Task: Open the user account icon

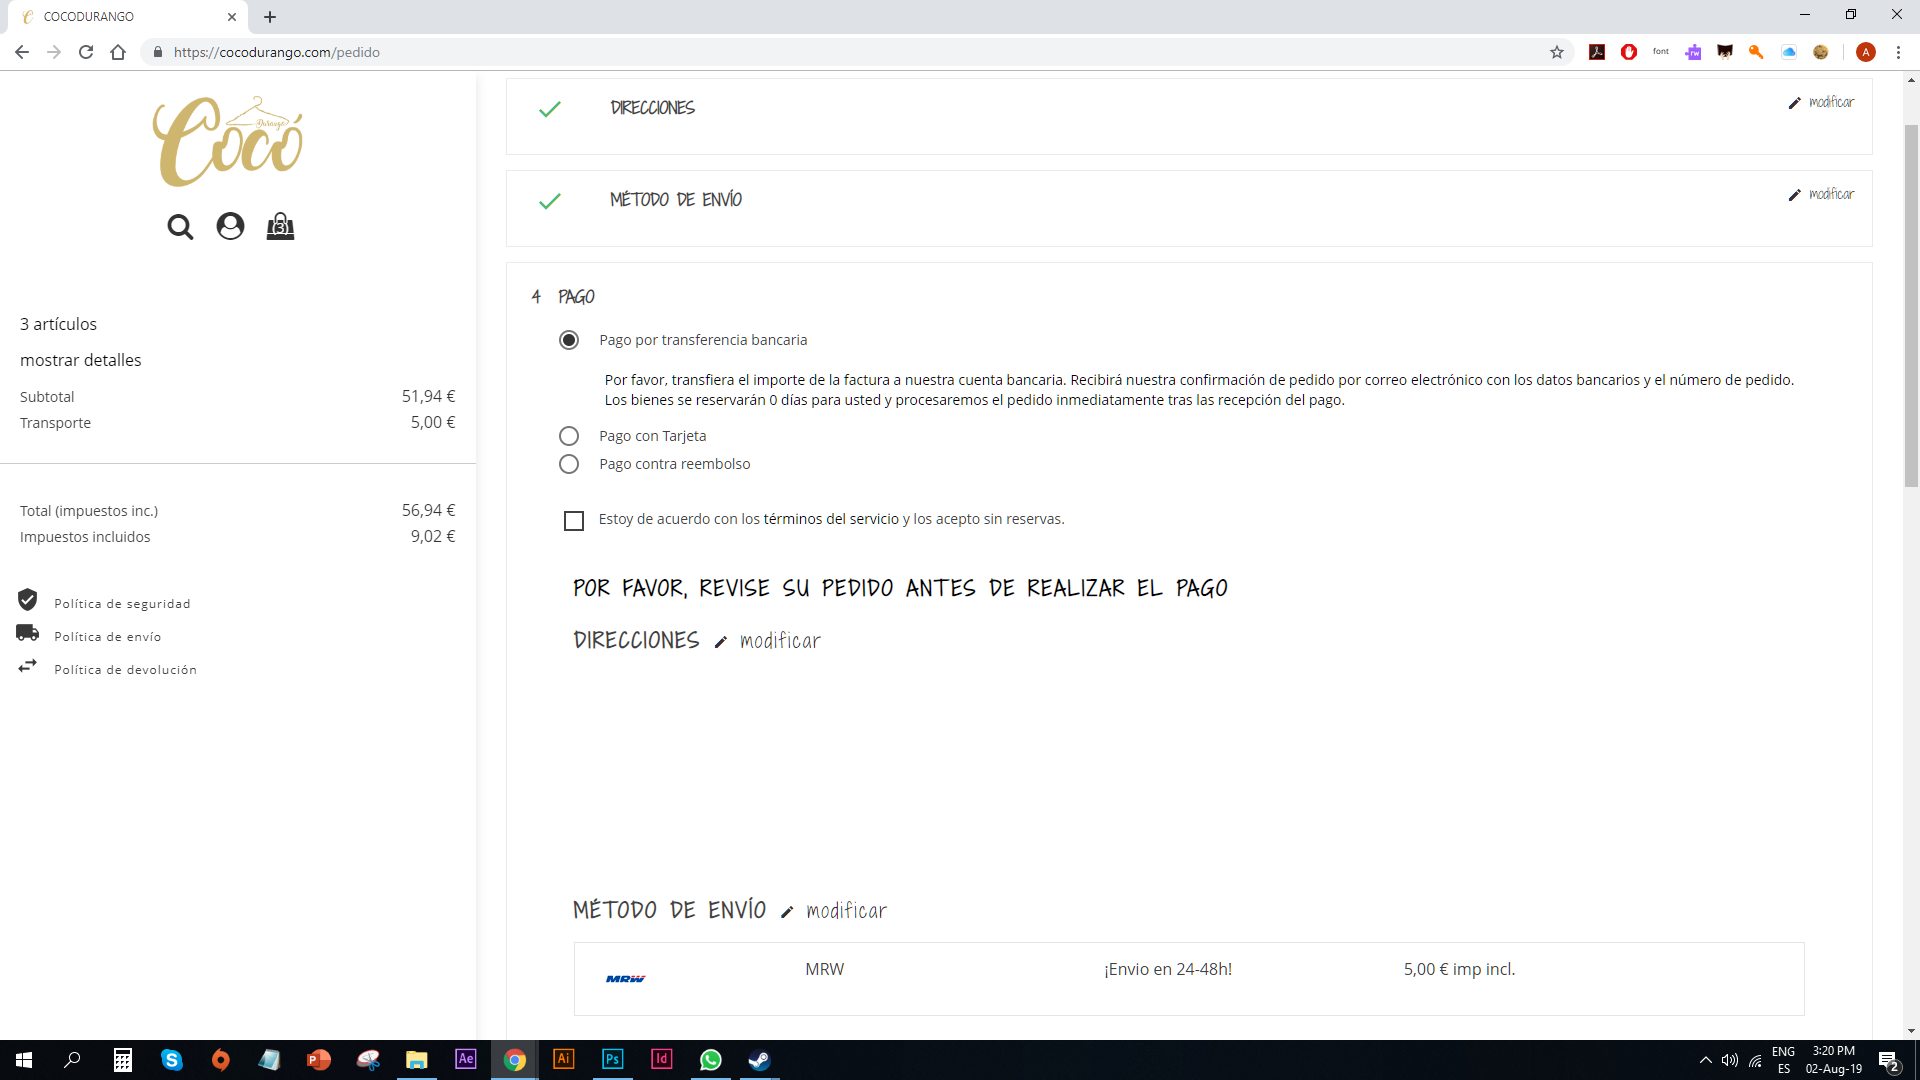Action: coord(230,227)
